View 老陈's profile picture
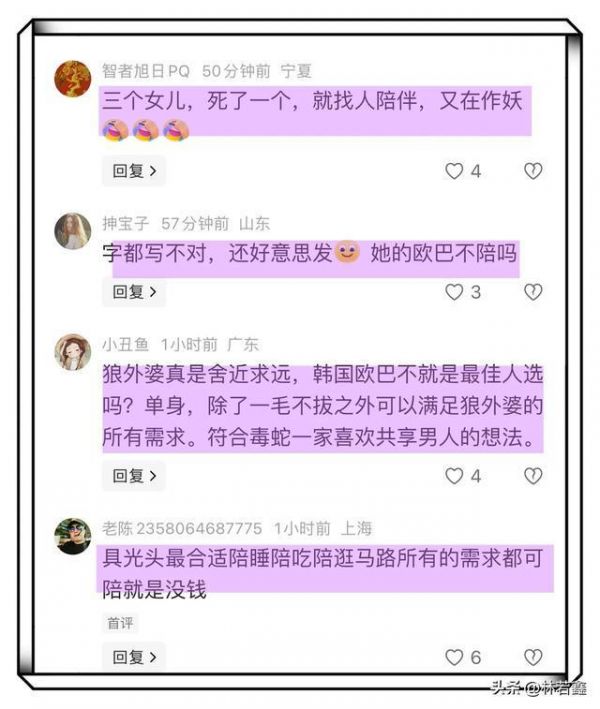This screenshot has height=709, width=600. click(73, 536)
